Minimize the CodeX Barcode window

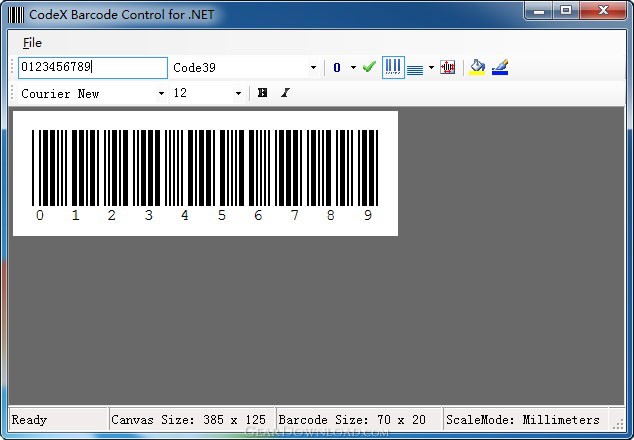[539, 11]
